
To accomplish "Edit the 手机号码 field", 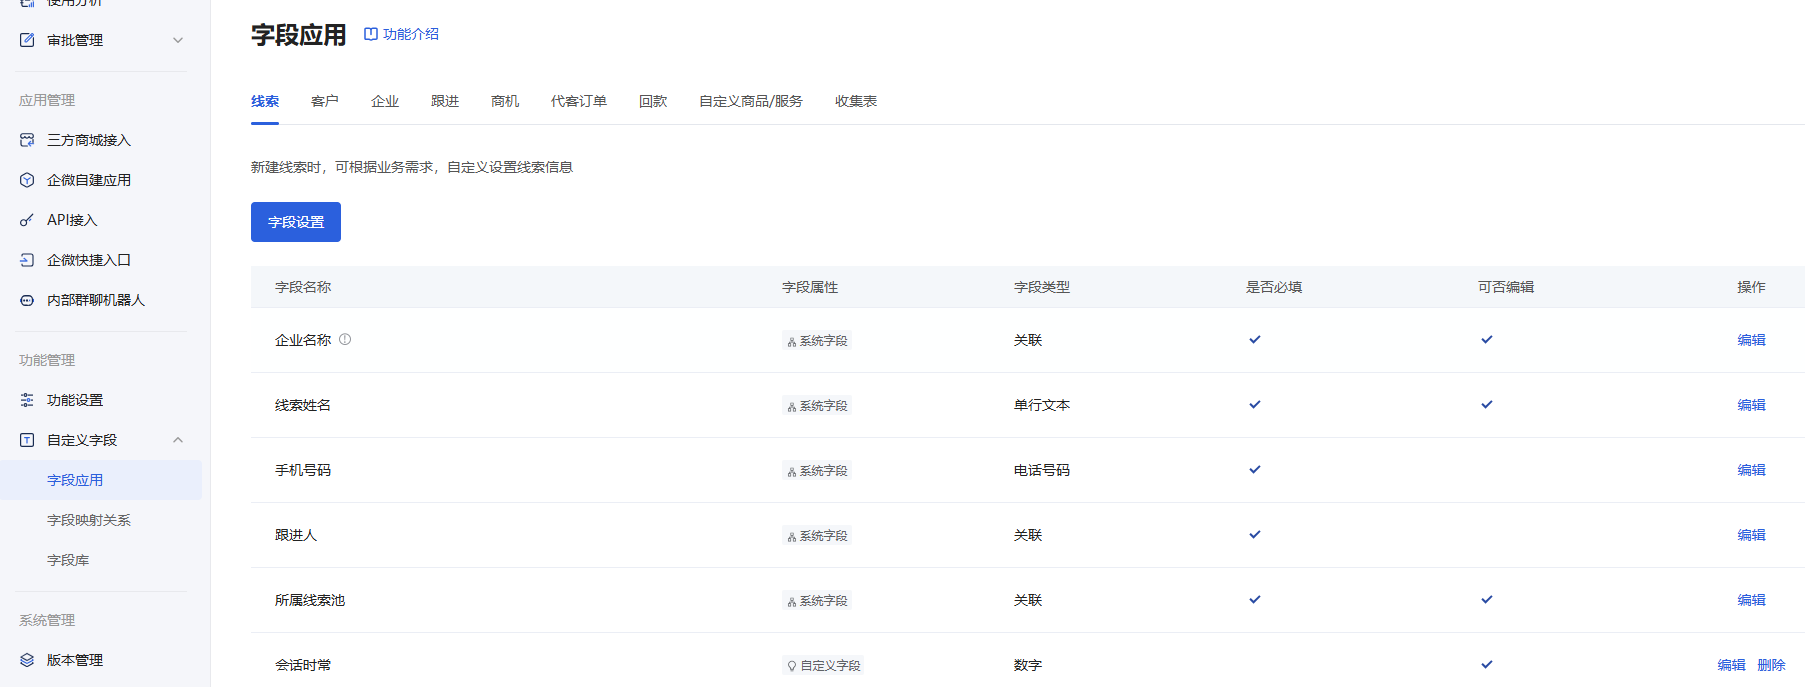I will pos(1751,470).
